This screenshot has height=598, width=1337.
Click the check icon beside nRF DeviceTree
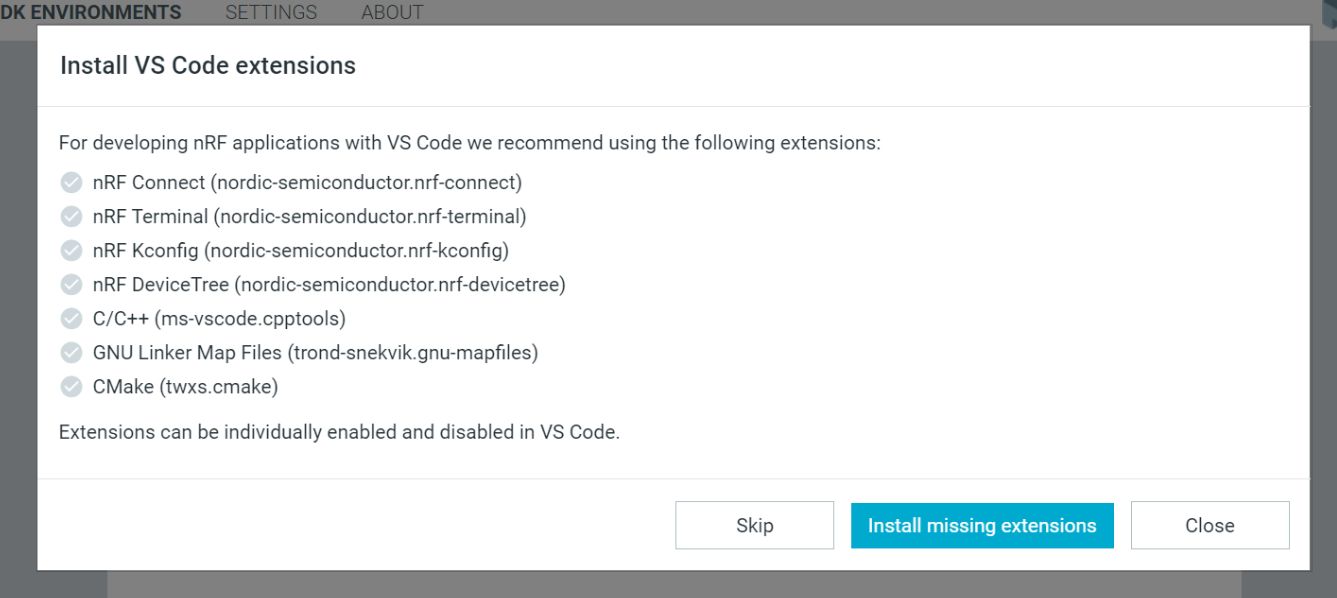[x=71, y=284]
